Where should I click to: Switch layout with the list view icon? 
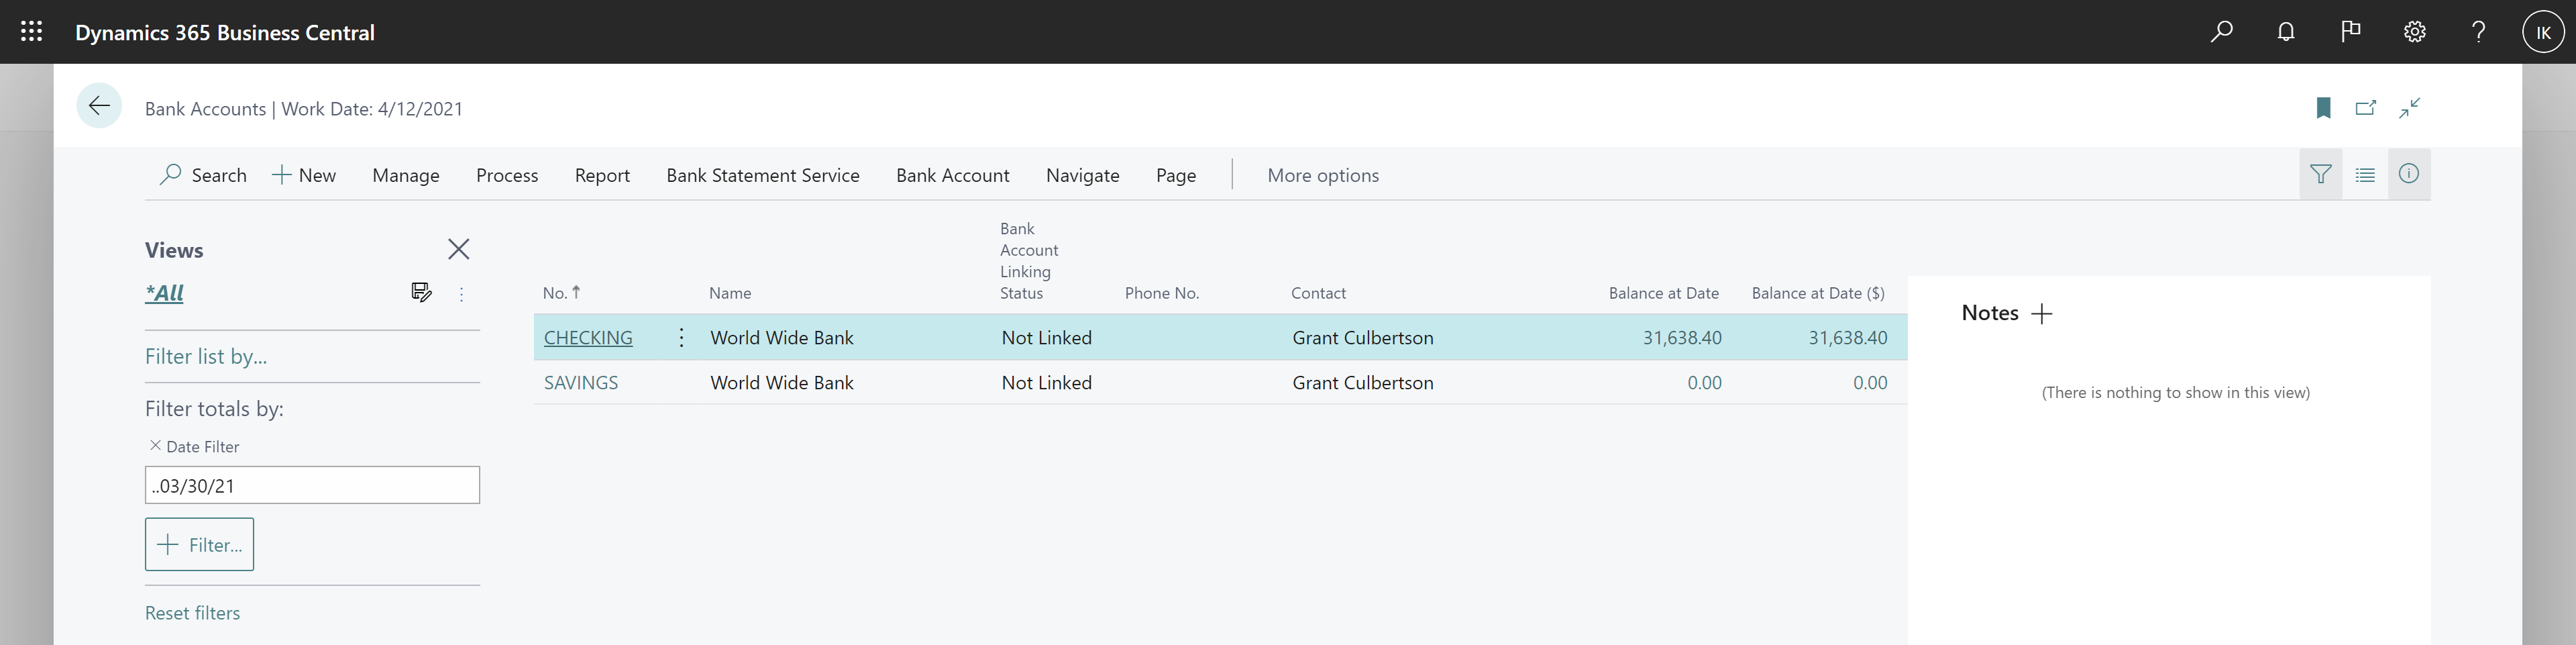(x=2365, y=175)
